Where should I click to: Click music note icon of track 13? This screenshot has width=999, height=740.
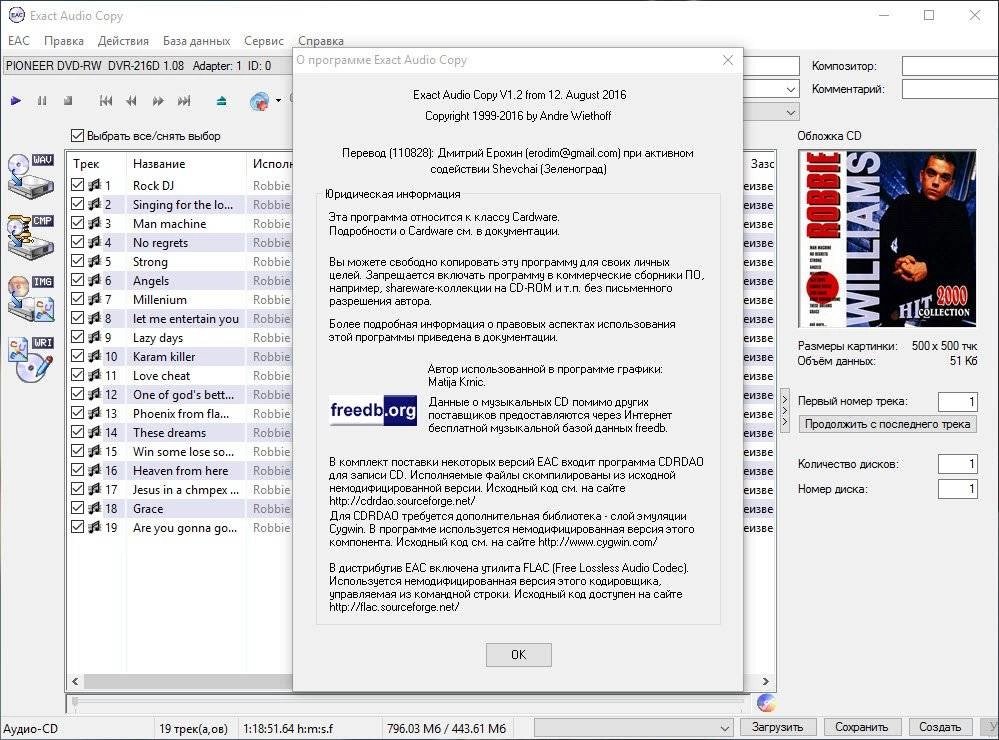(94, 413)
